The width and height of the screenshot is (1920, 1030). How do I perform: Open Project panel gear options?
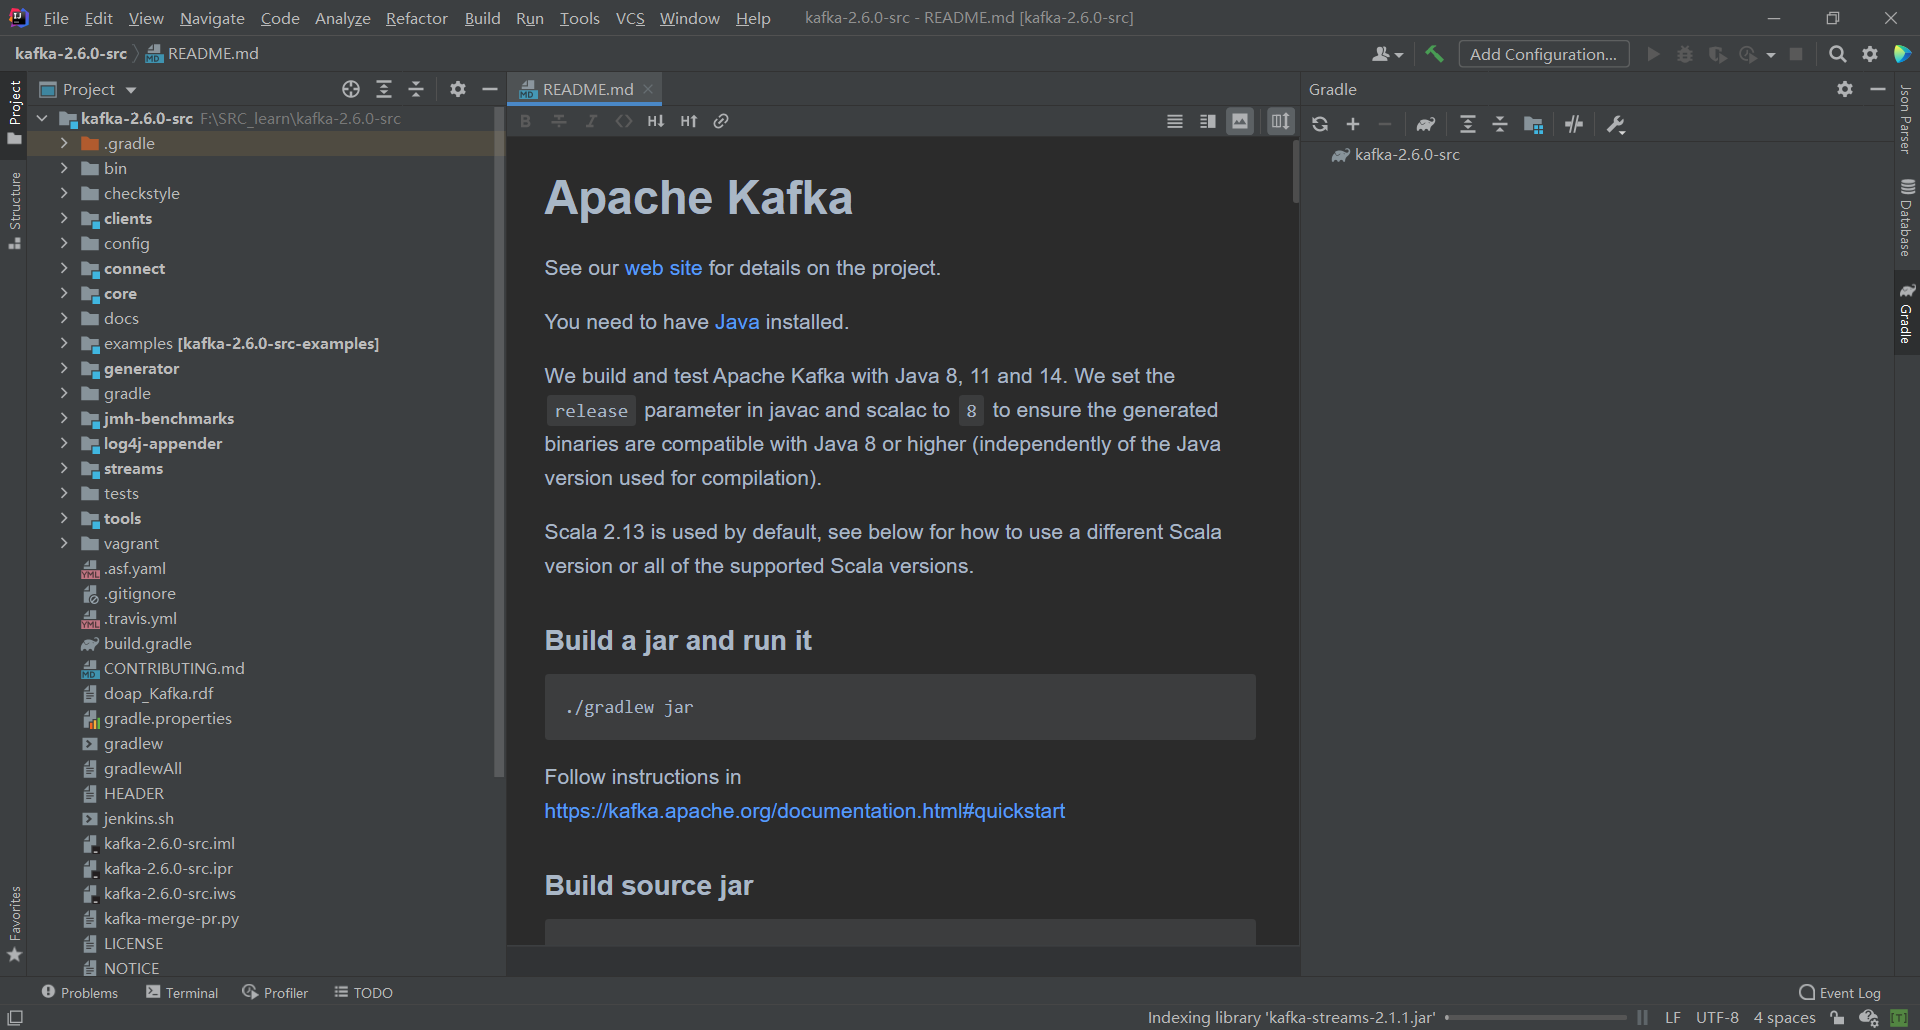(x=458, y=89)
